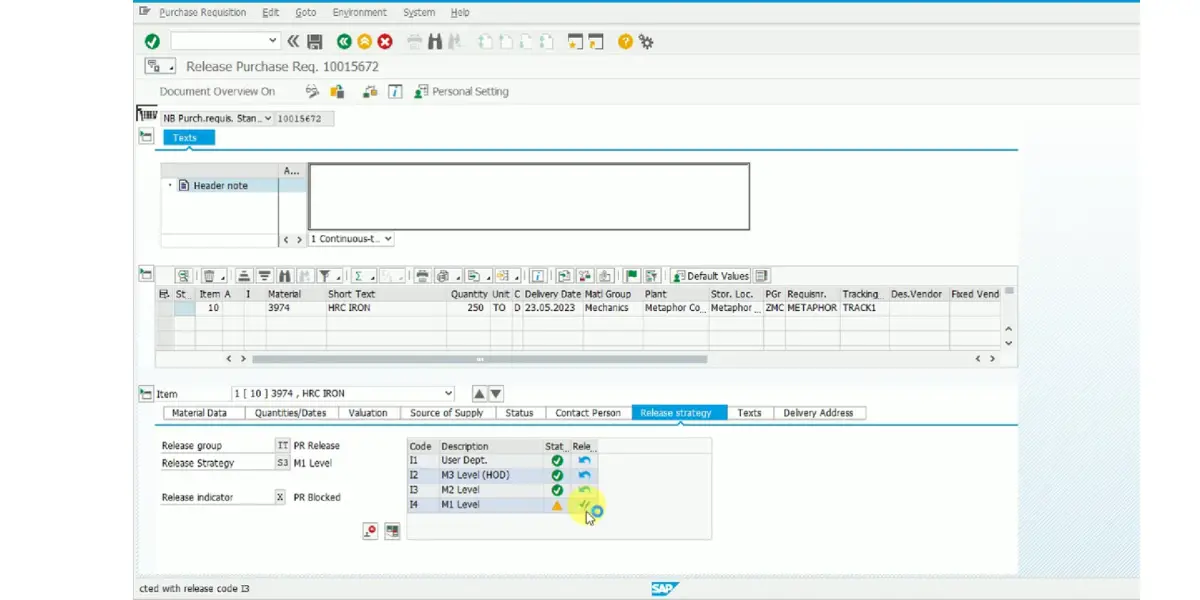
Task: Click cancel release arrow for M3 Level (HOD)
Action: 584,475
